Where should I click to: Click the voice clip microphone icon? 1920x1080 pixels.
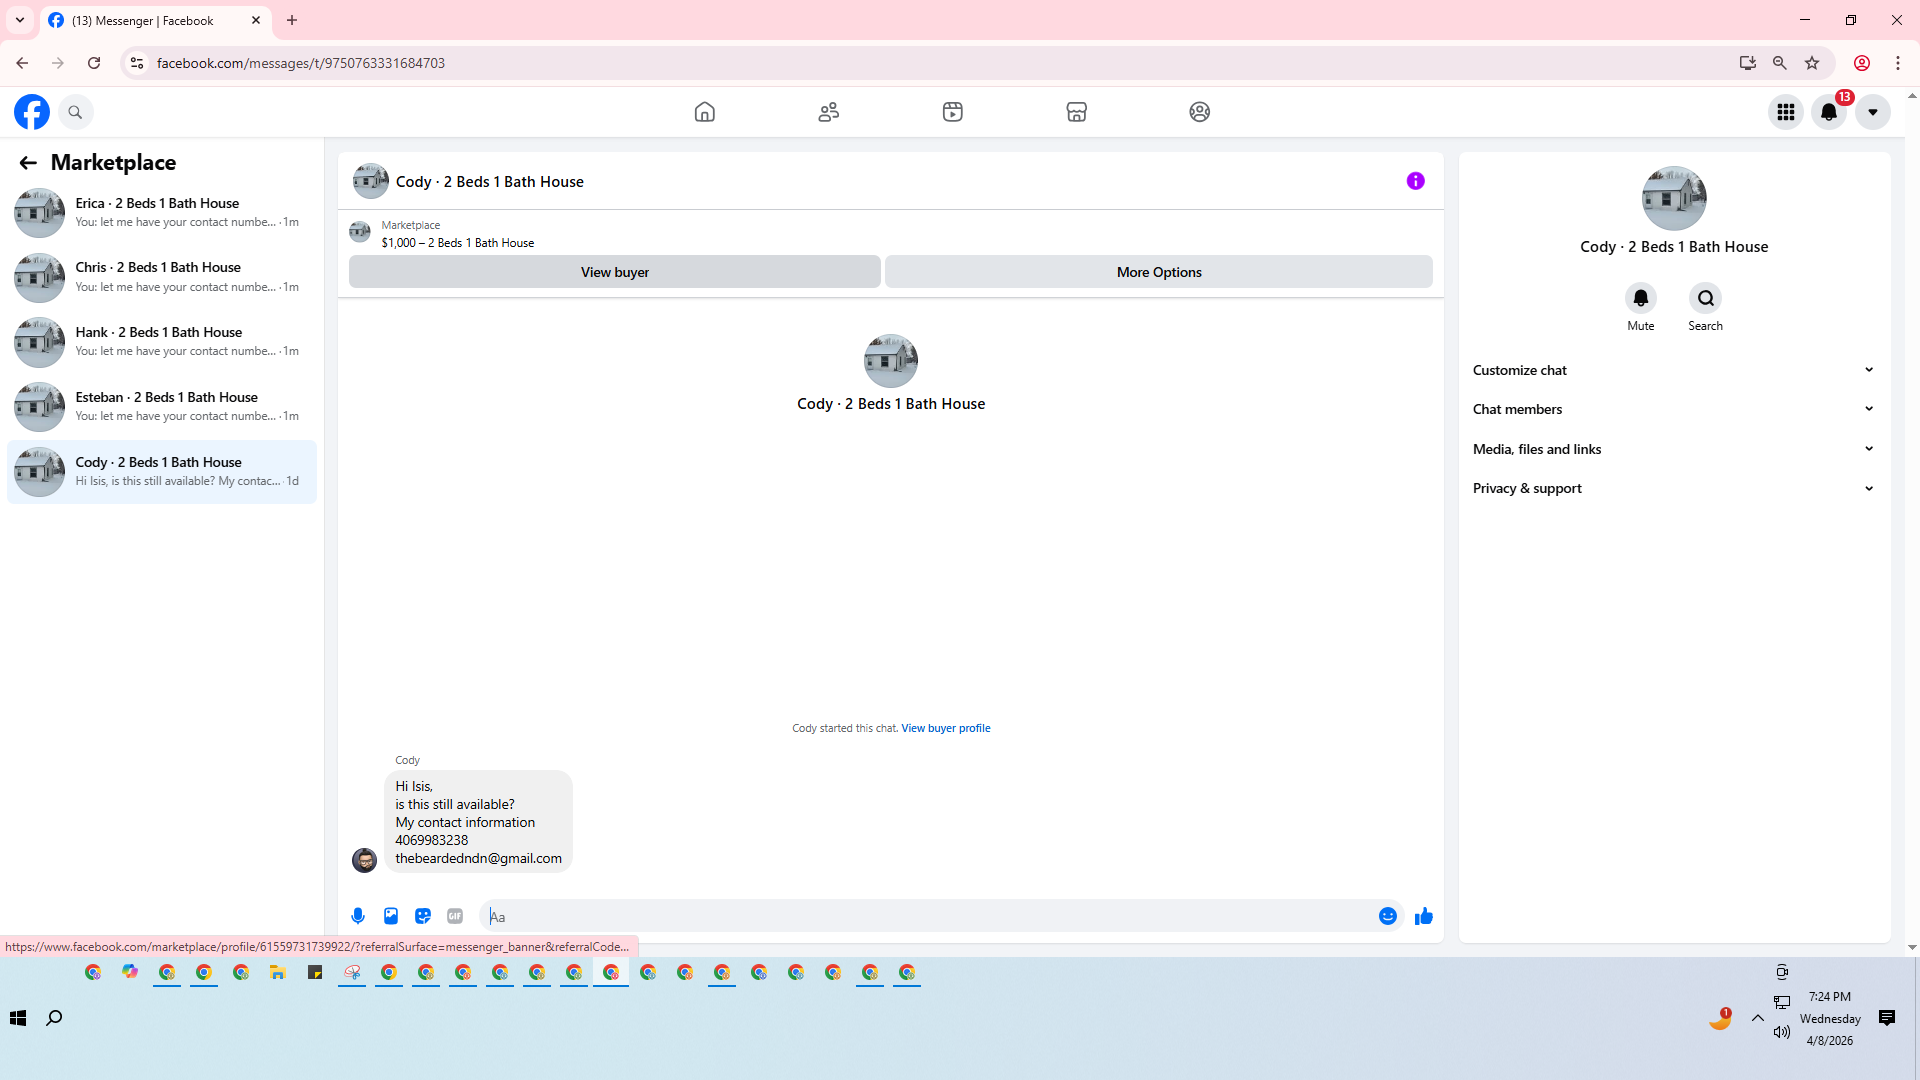(x=358, y=916)
